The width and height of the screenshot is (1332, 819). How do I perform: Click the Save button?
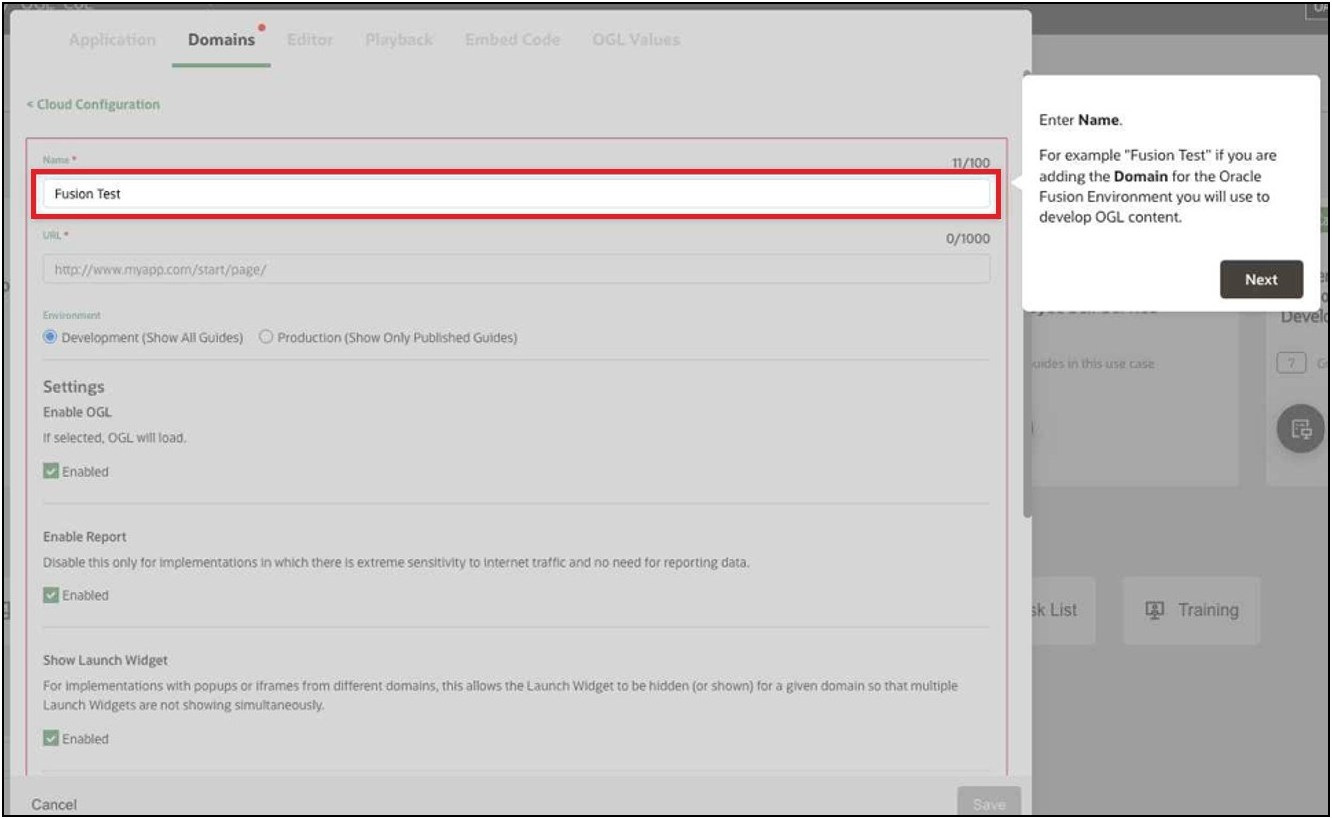point(988,804)
